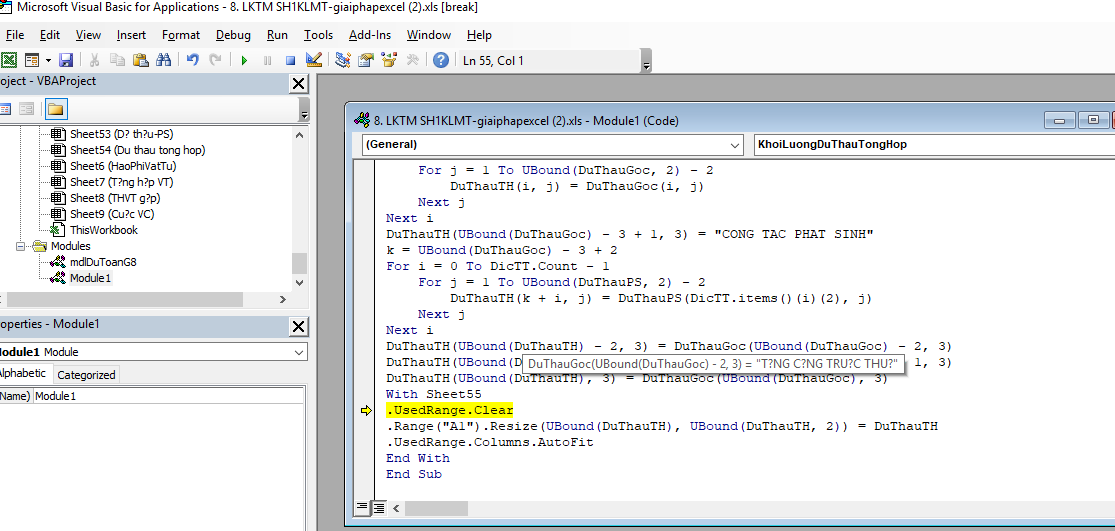Open Find with the binoculars icon
1115x531 pixels.
163,60
